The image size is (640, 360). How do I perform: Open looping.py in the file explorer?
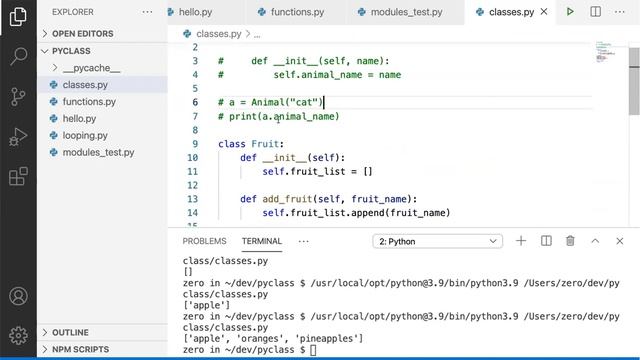[85, 136]
